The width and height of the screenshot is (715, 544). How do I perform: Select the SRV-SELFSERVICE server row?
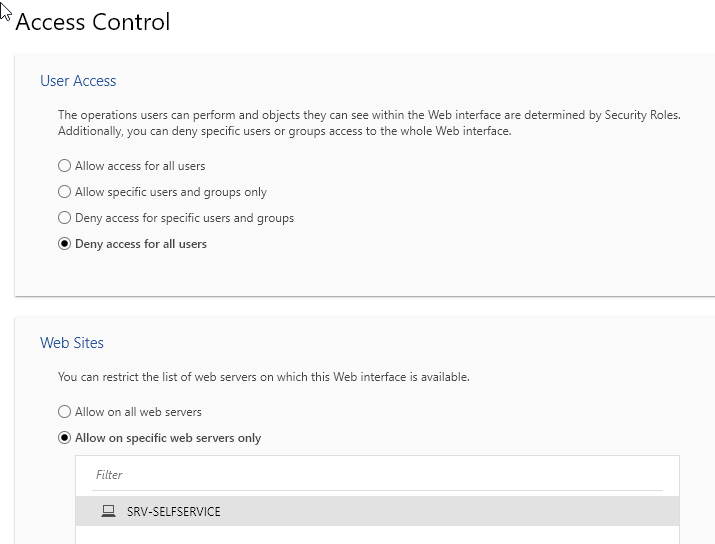click(376, 511)
